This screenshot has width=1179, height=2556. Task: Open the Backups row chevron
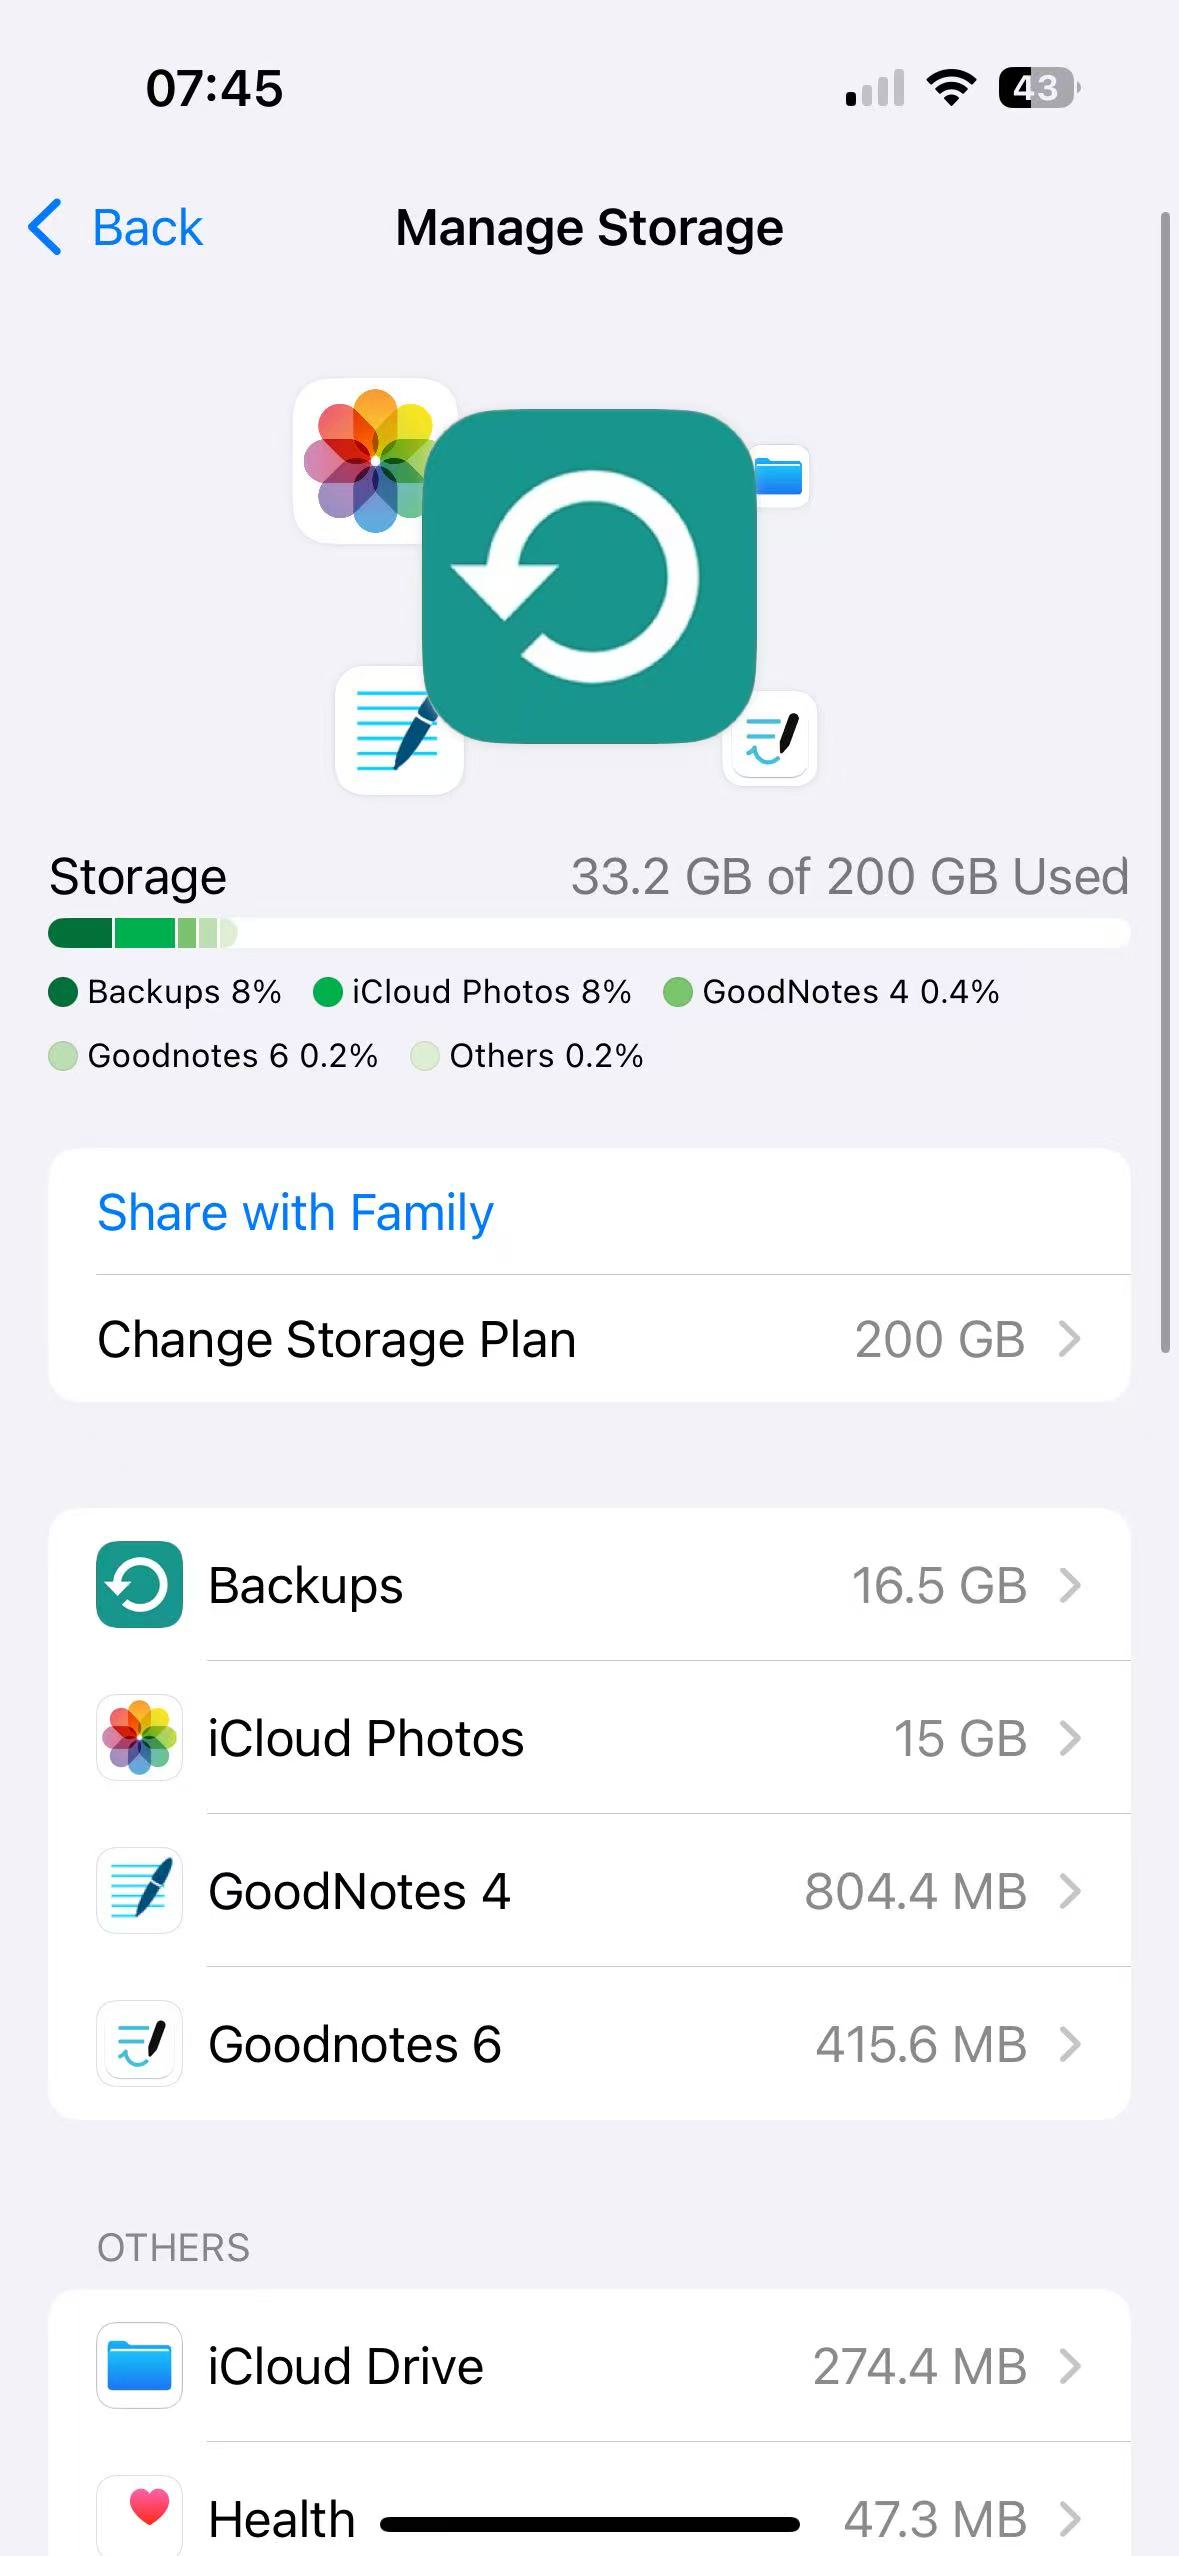(x=1069, y=1585)
